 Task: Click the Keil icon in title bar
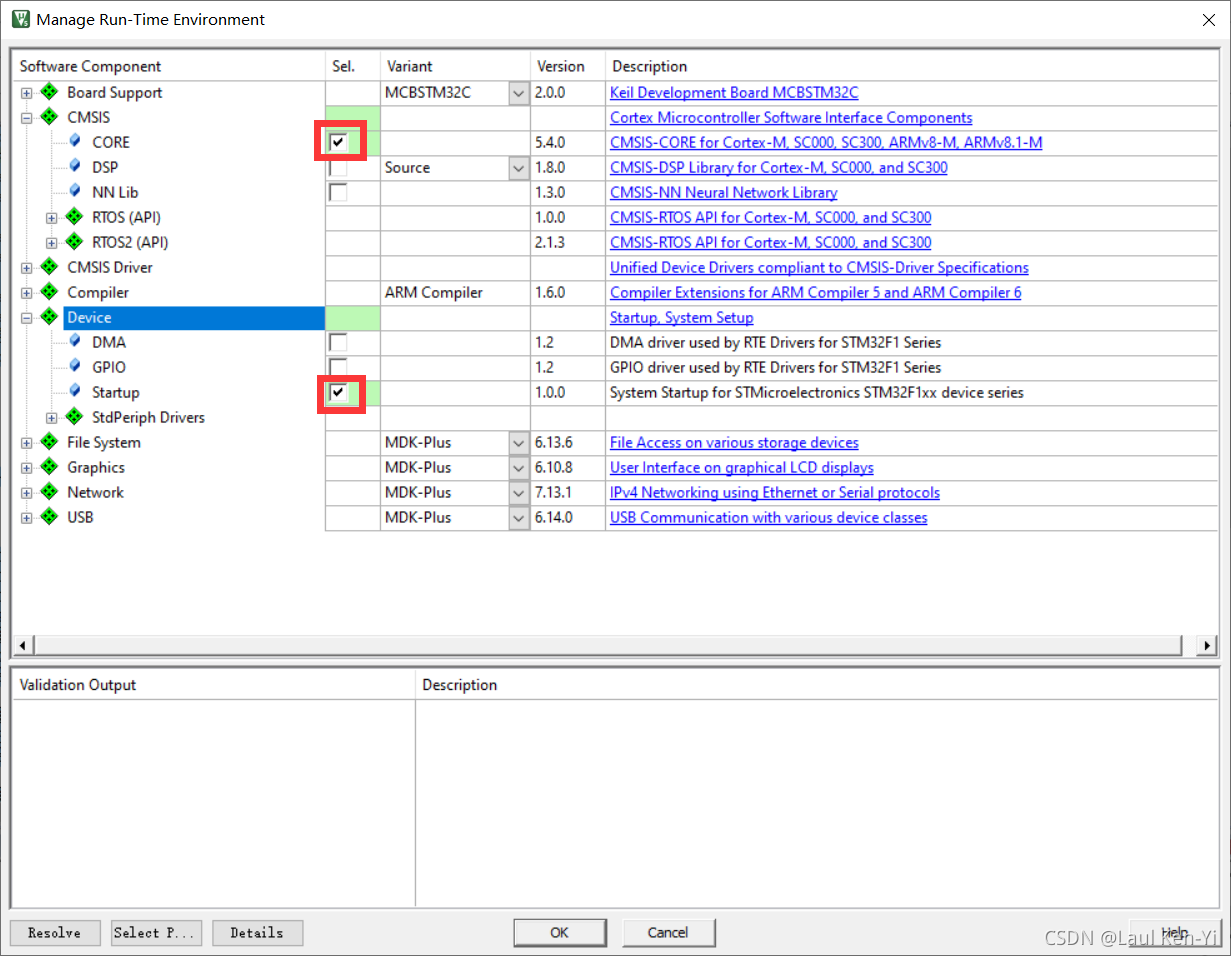point(20,19)
